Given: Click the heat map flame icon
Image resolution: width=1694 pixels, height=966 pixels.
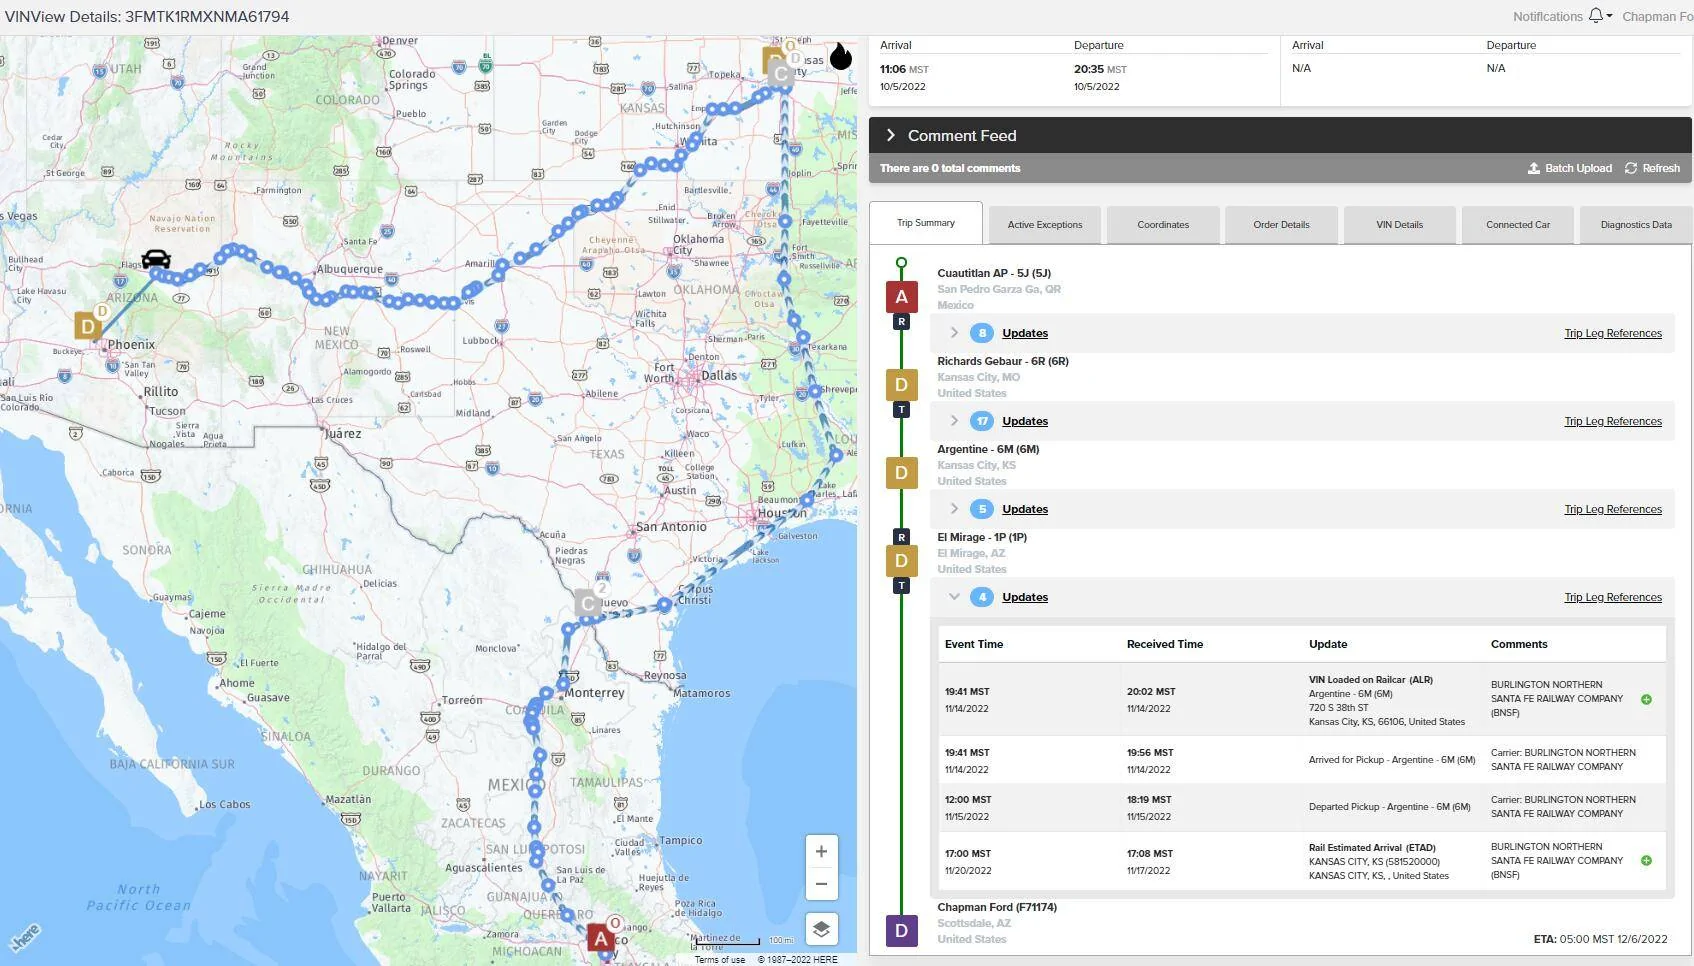Looking at the screenshot, I should pos(841,56).
